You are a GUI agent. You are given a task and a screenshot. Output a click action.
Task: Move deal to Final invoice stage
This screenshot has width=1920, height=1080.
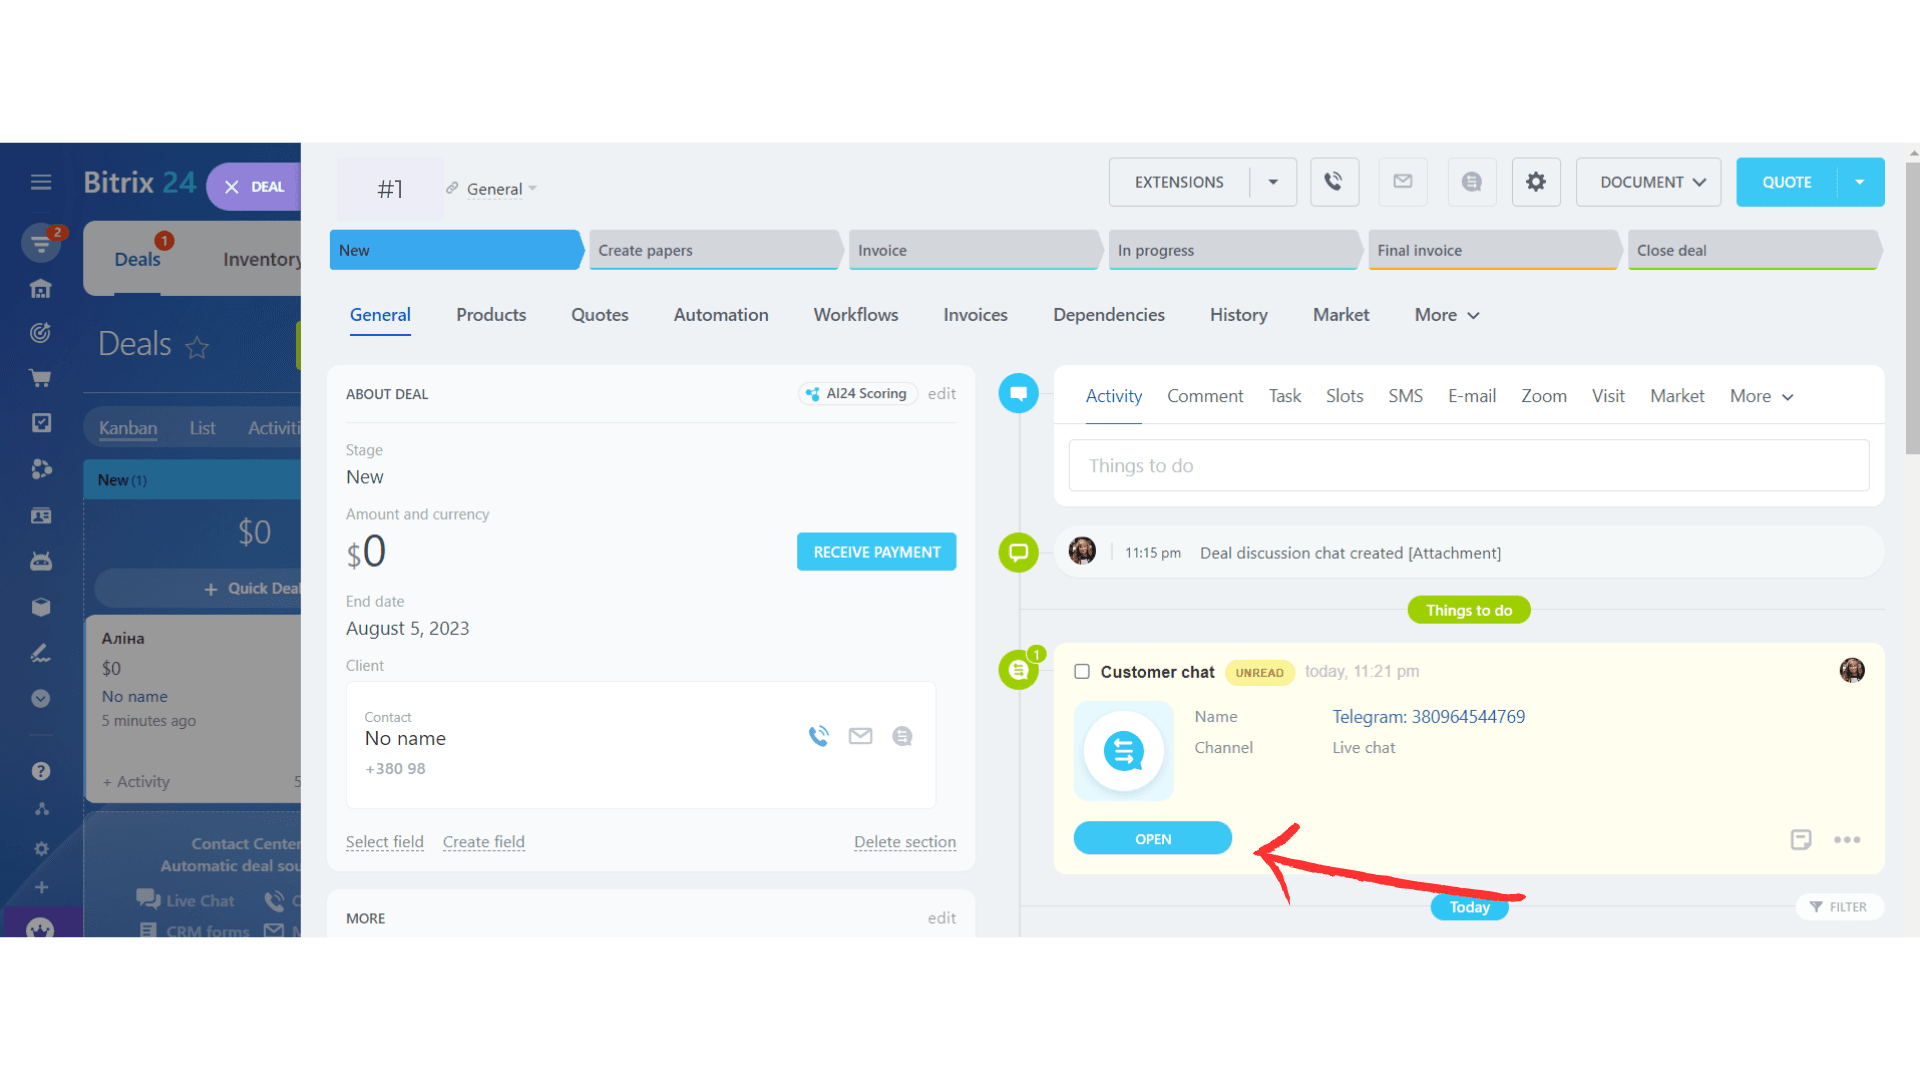tap(1494, 250)
